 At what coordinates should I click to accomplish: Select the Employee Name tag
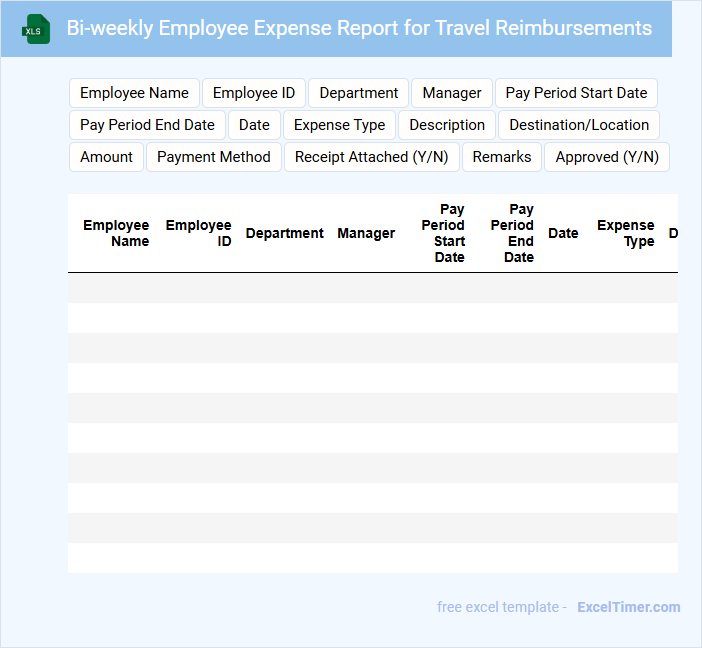134,93
